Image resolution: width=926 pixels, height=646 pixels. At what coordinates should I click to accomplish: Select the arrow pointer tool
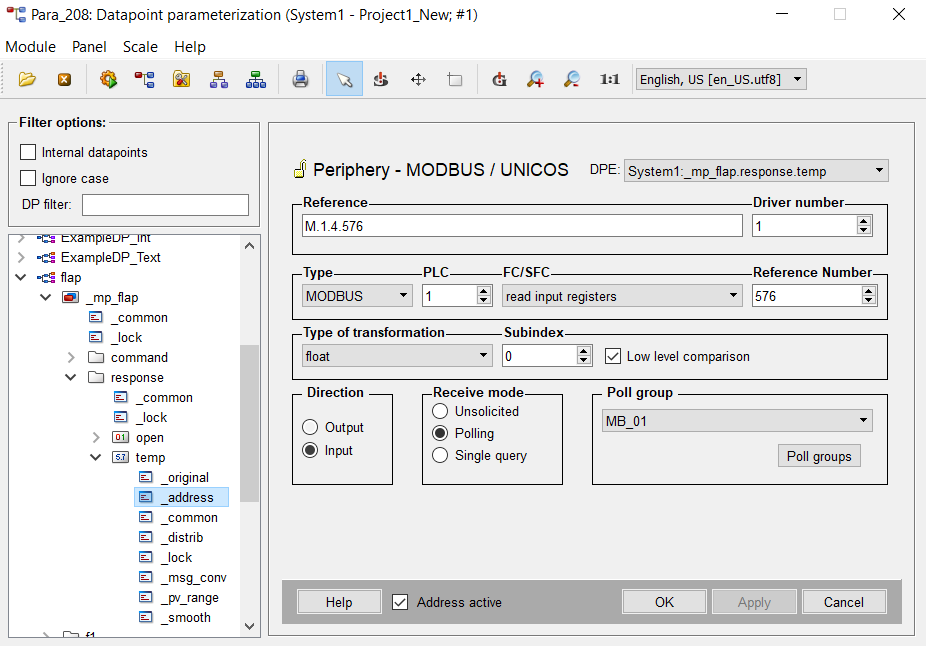tap(344, 79)
